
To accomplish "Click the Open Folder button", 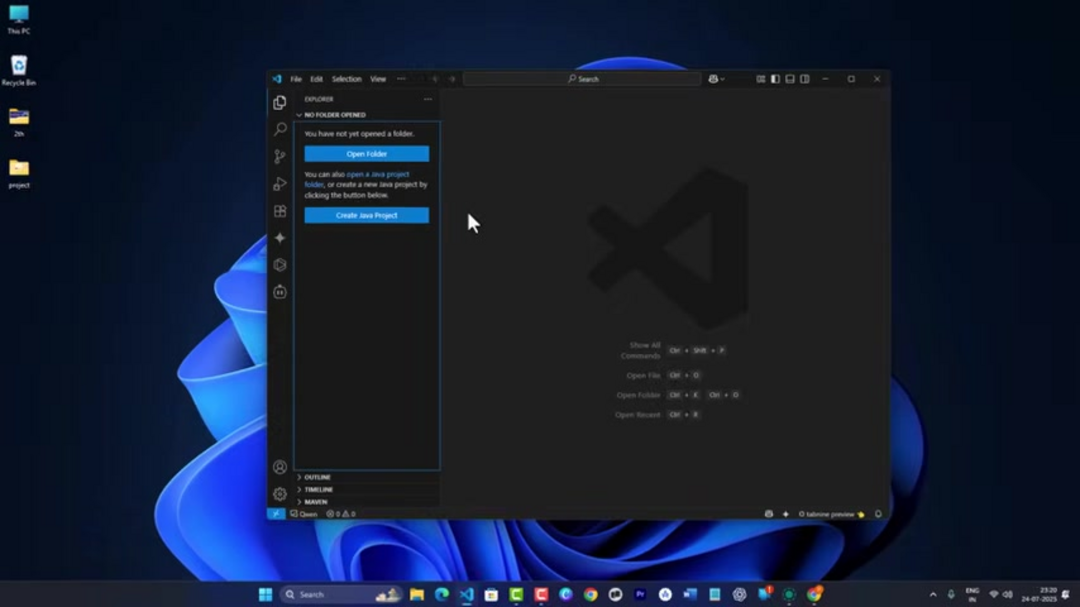I will coord(367,154).
